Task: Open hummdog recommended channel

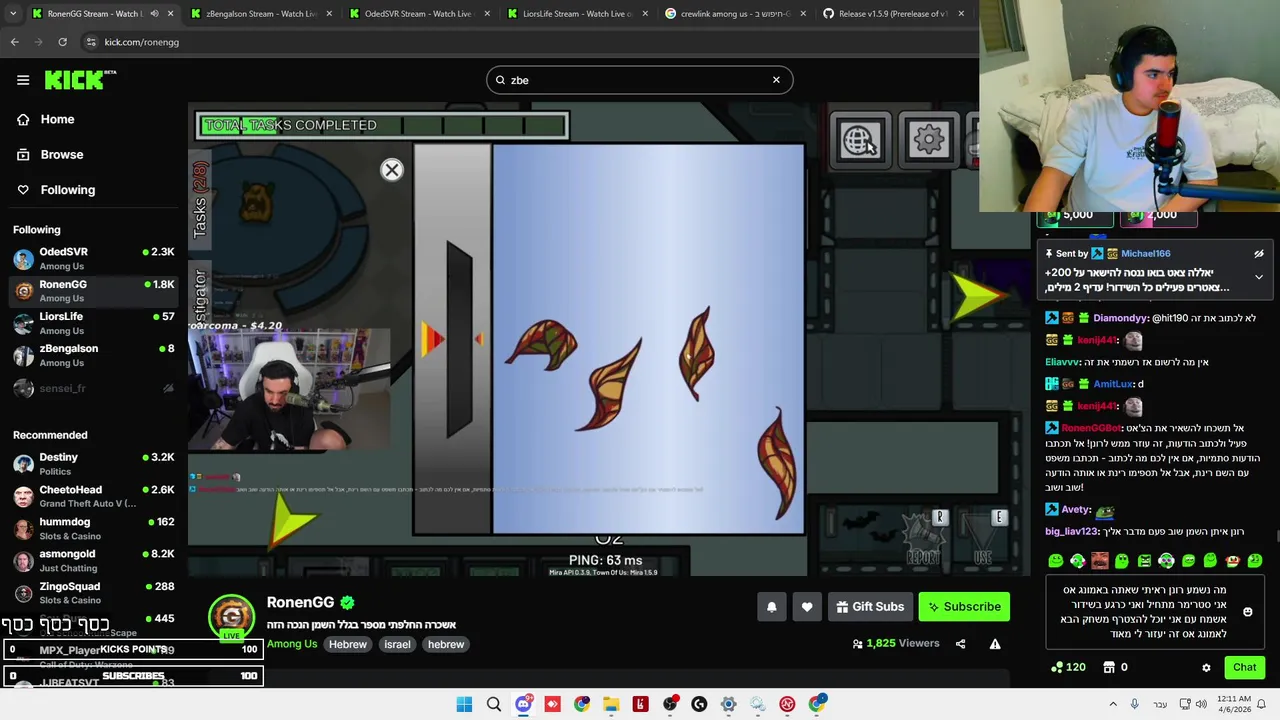Action: coord(94,528)
